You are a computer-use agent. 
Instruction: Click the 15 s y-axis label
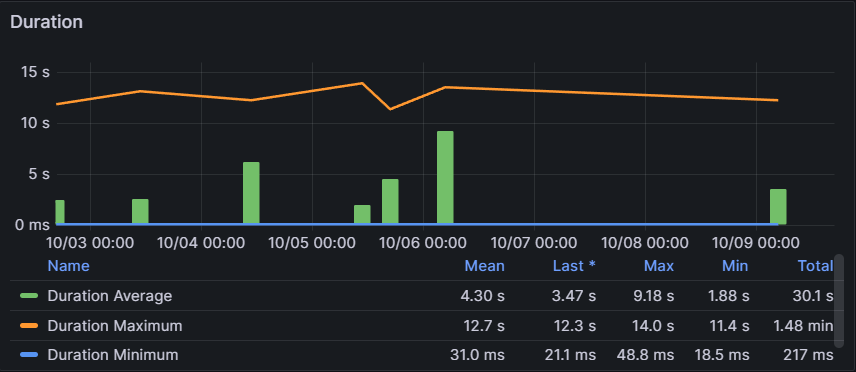coord(35,72)
